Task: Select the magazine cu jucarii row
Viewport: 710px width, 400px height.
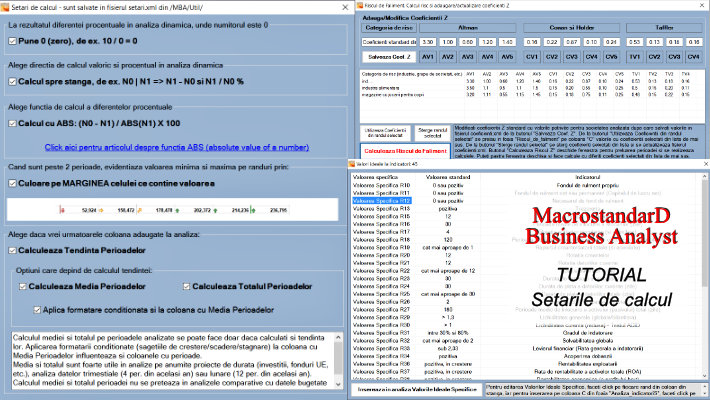Action: (532, 95)
